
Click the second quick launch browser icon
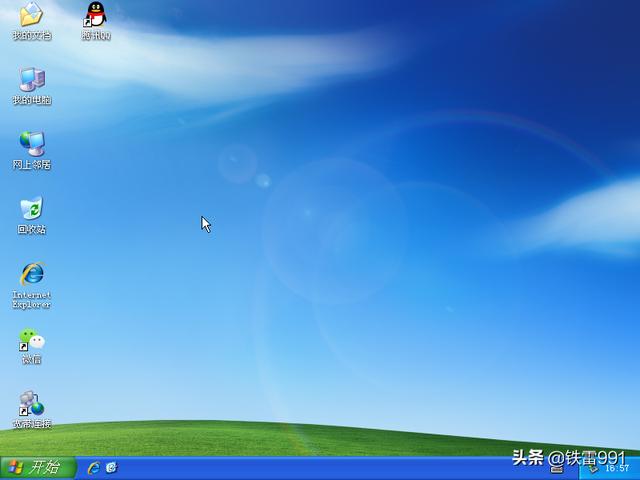[x=111, y=468]
